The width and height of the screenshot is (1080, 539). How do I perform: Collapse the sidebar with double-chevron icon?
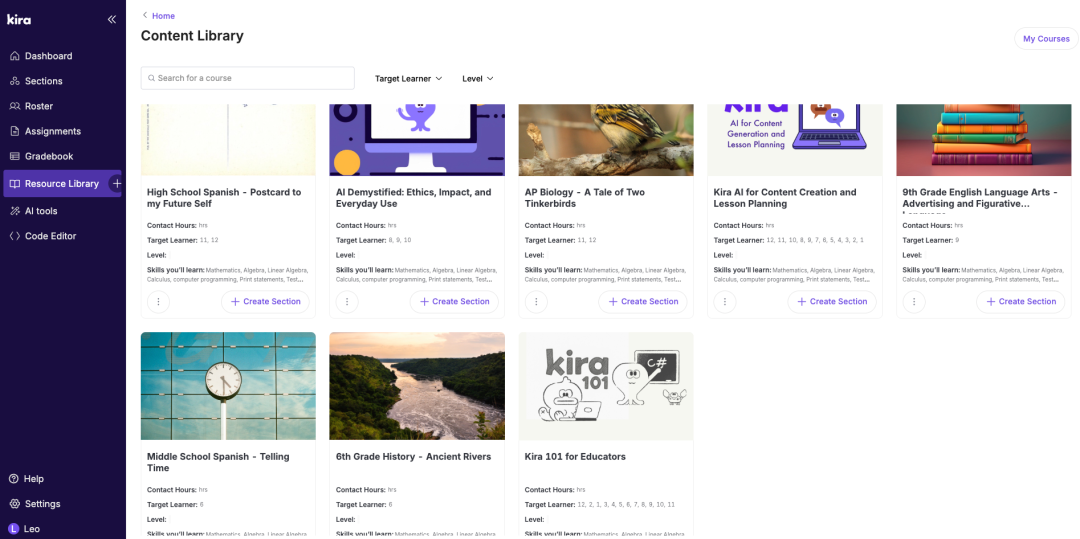(112, 19)
